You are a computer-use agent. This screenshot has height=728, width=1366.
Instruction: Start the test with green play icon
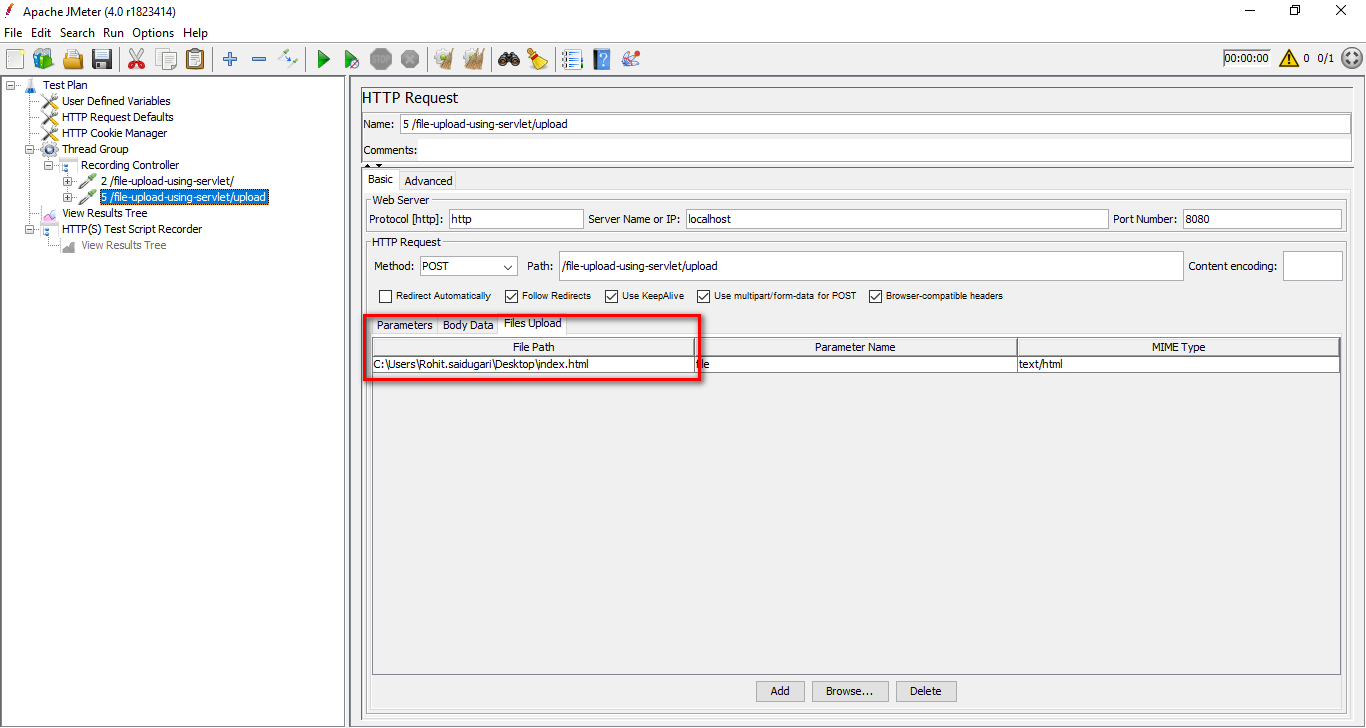coord(323,59)
